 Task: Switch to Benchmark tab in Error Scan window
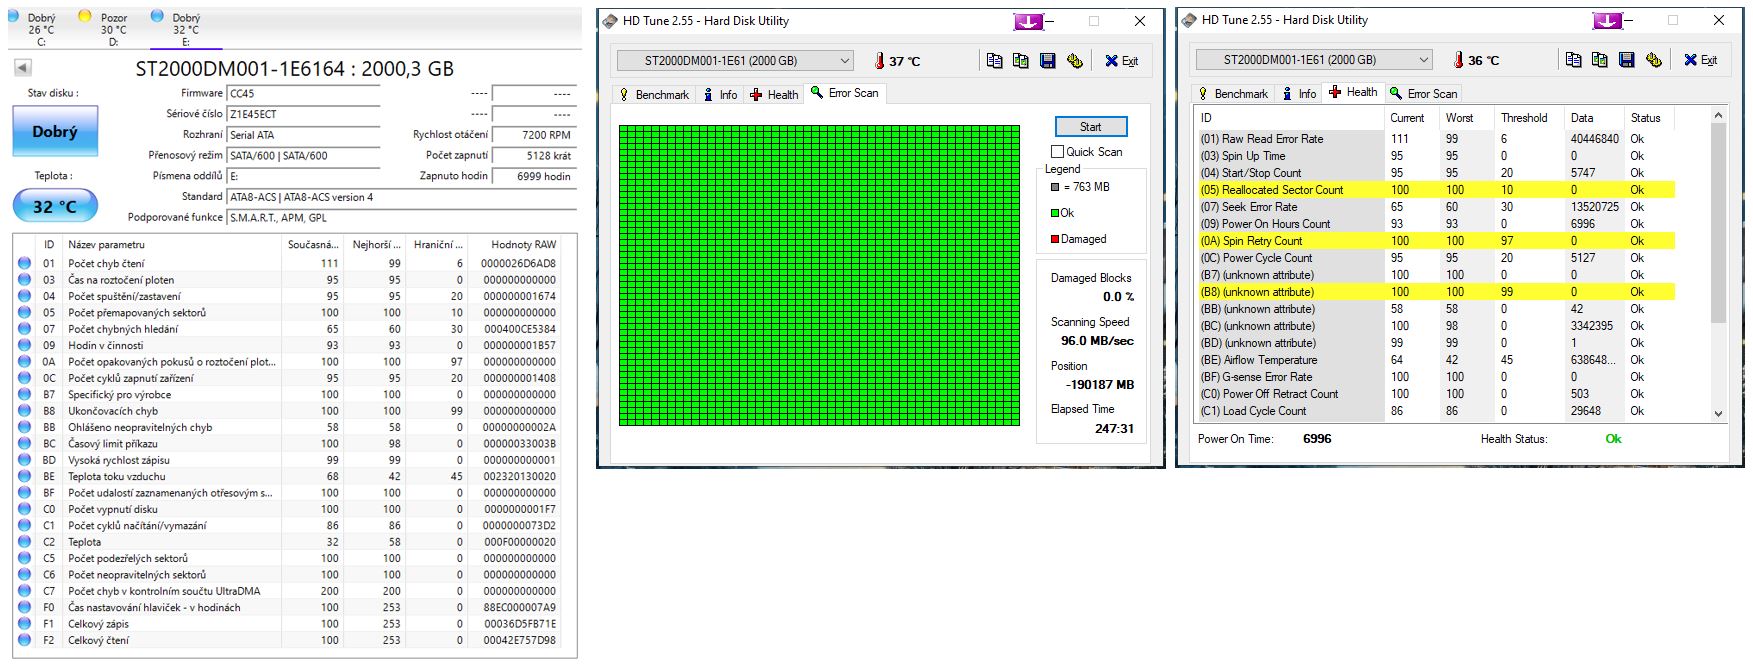(x=654, y=95)
